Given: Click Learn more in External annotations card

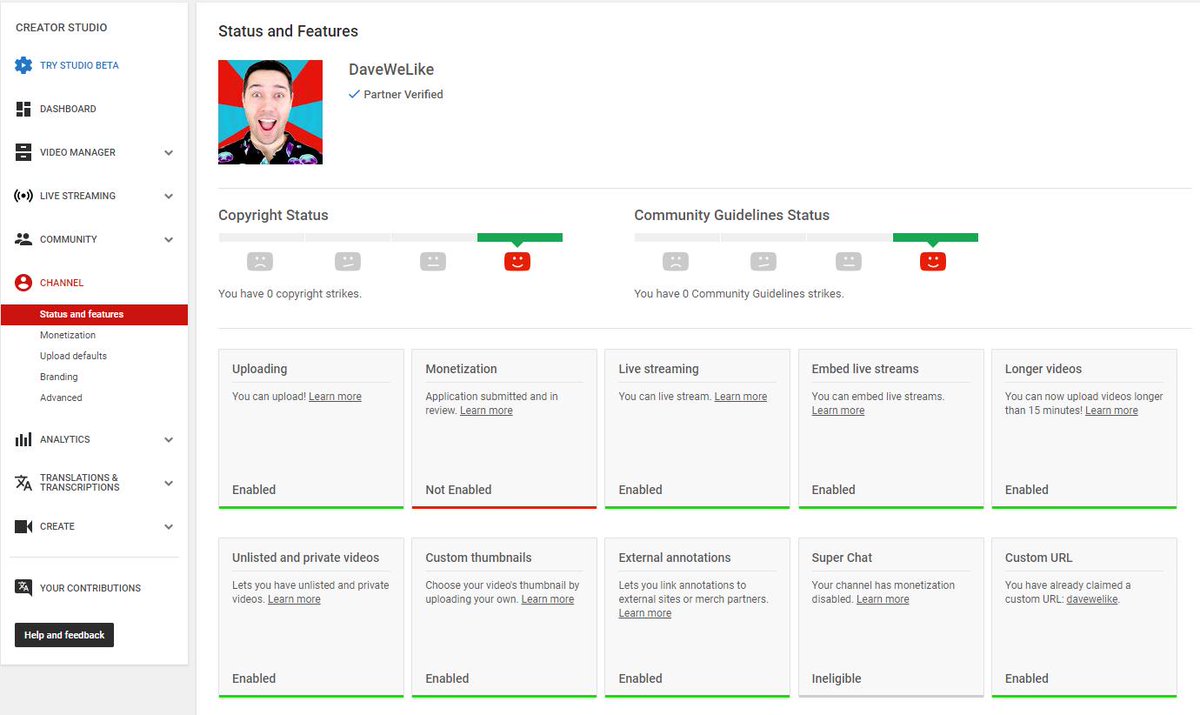Looking at the screenshot, I should tap(645, 614).
